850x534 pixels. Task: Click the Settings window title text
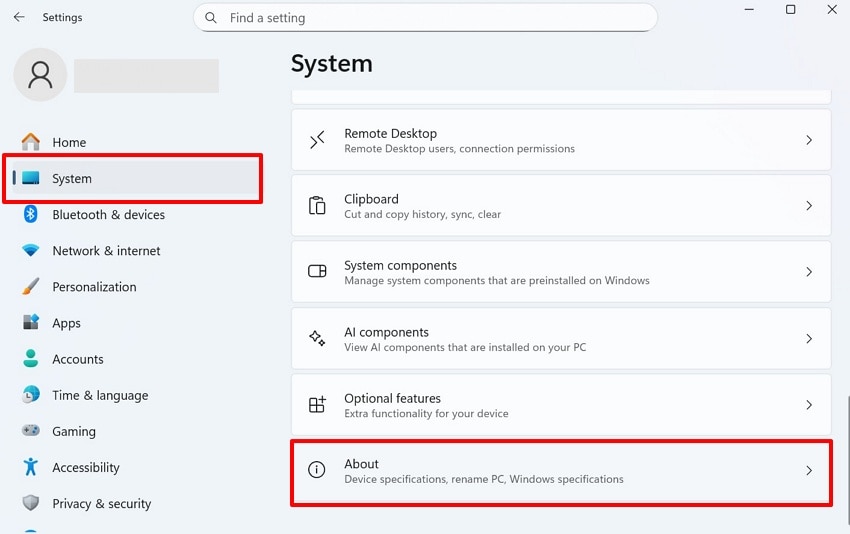click(62, 17)
